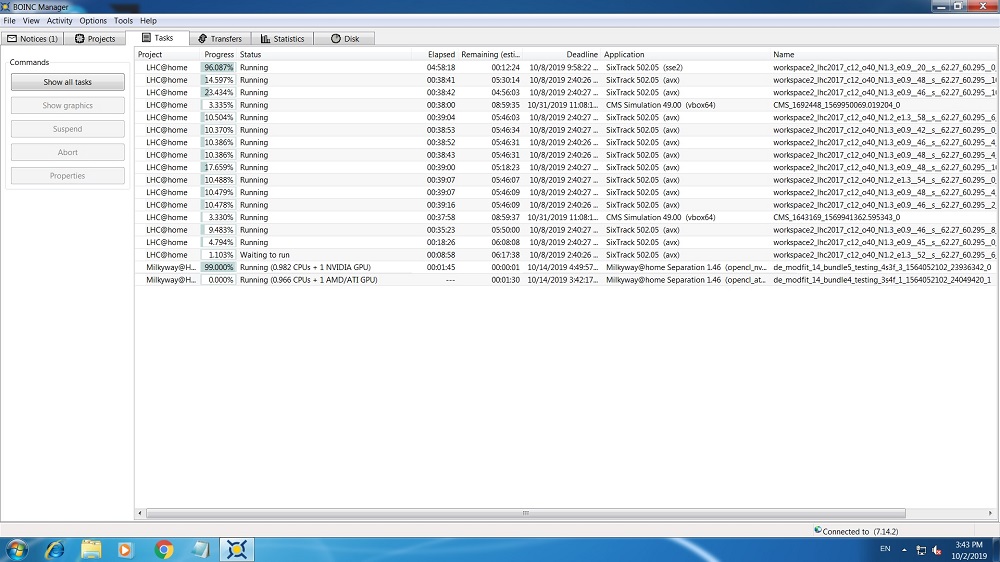1000x562 pixels.
Task: Click the network icon in system tray
Action: click(921, 550)
